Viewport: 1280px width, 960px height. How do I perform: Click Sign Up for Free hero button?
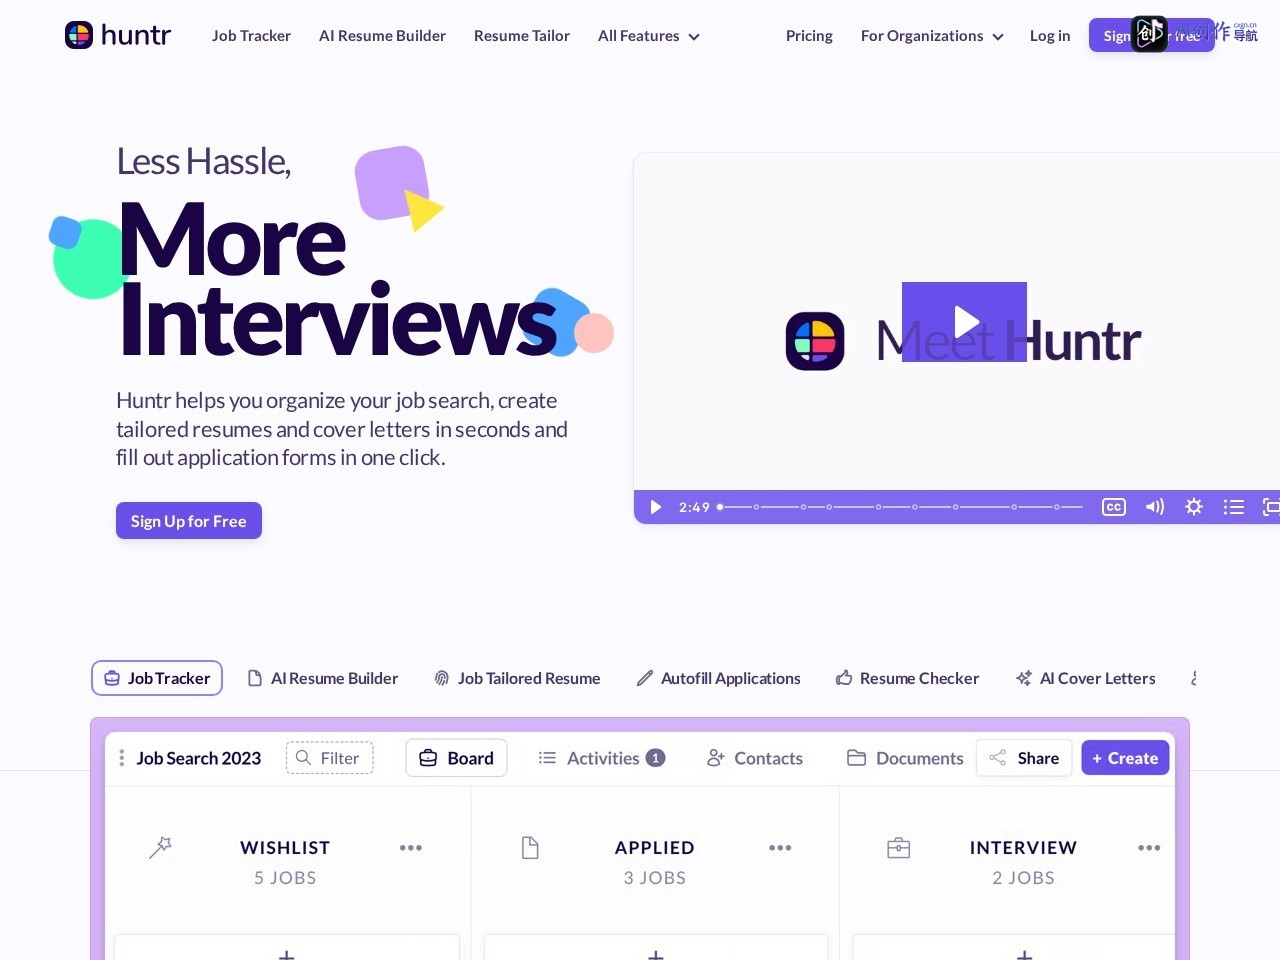pyautogui.click(x=189, y=521)
